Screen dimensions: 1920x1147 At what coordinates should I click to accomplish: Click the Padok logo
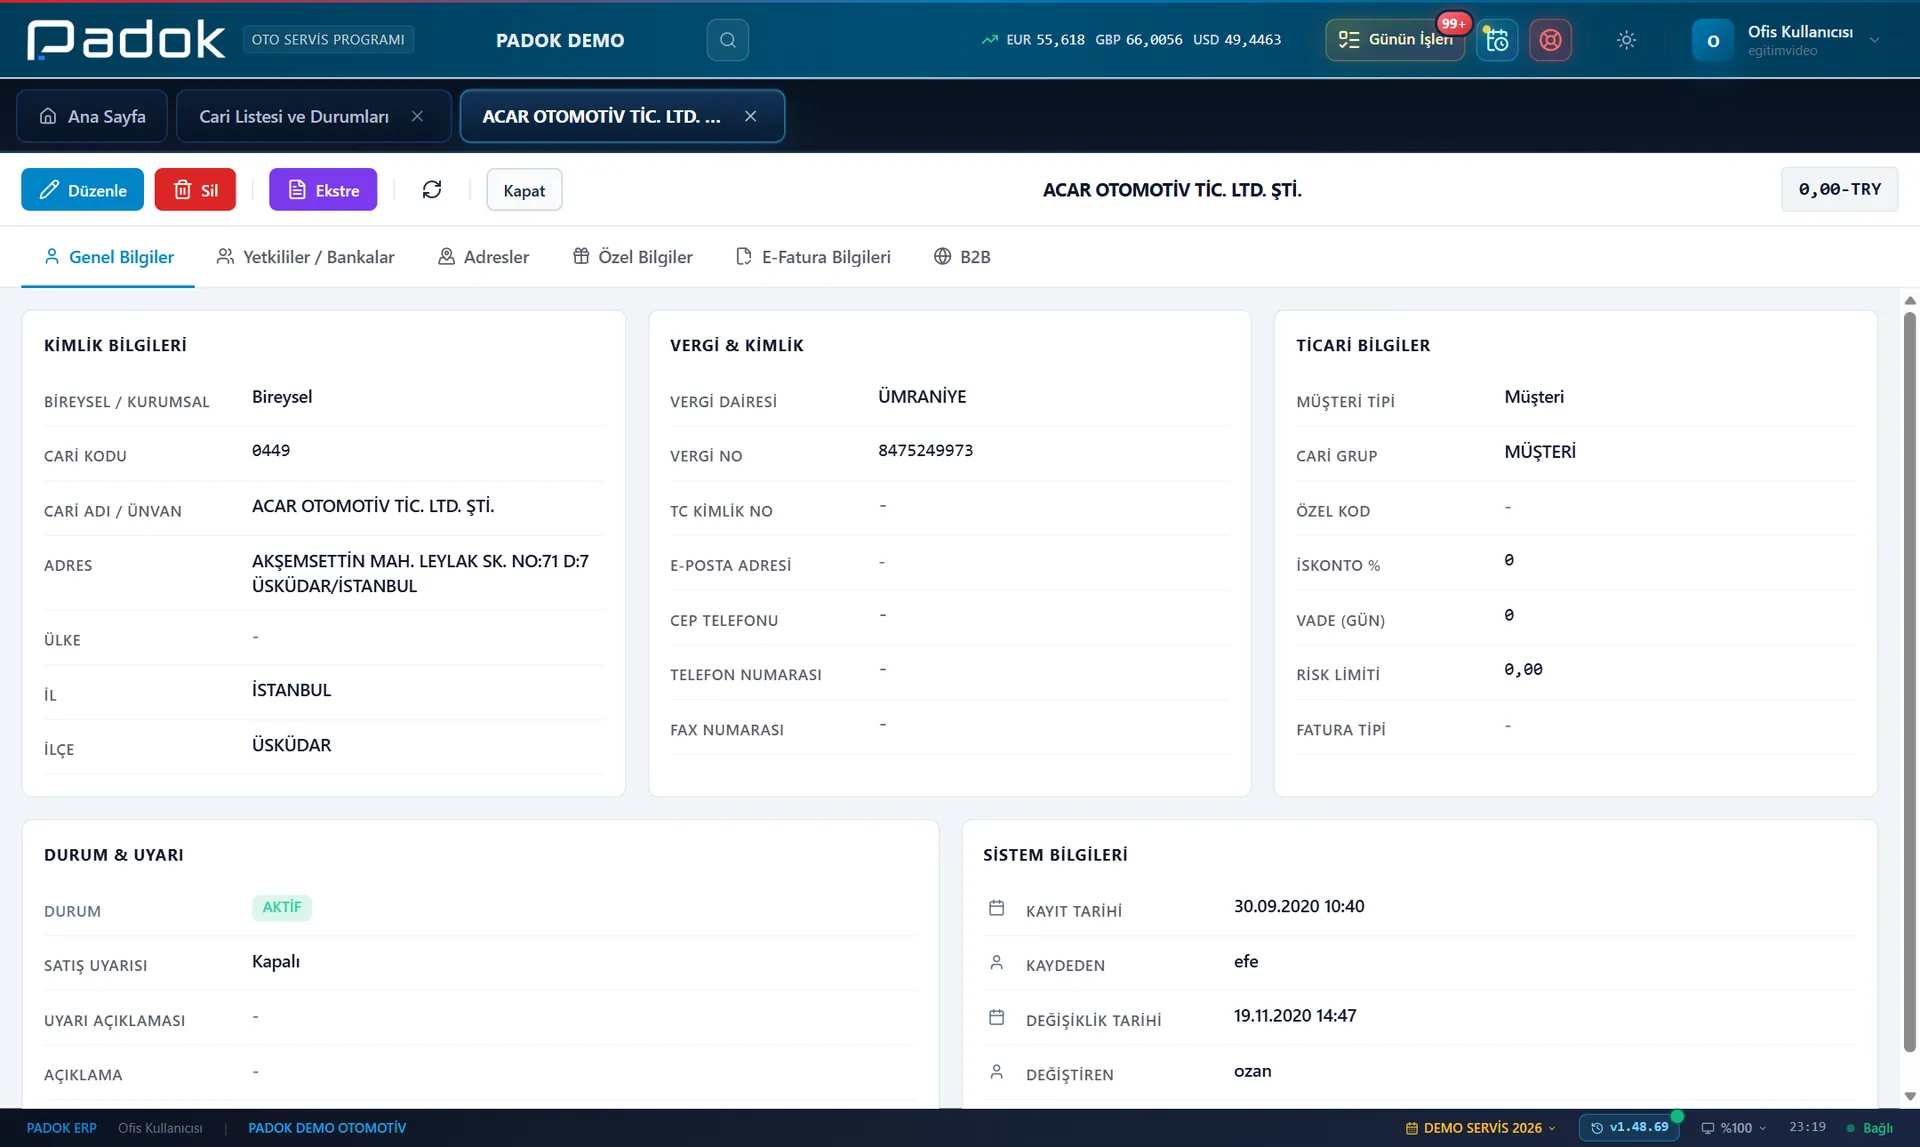126,40
